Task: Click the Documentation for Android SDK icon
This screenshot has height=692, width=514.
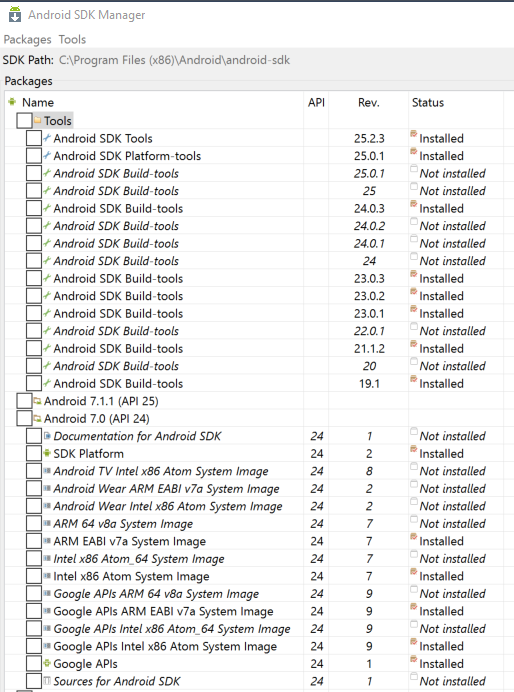Action: click(x=47, y=436)
